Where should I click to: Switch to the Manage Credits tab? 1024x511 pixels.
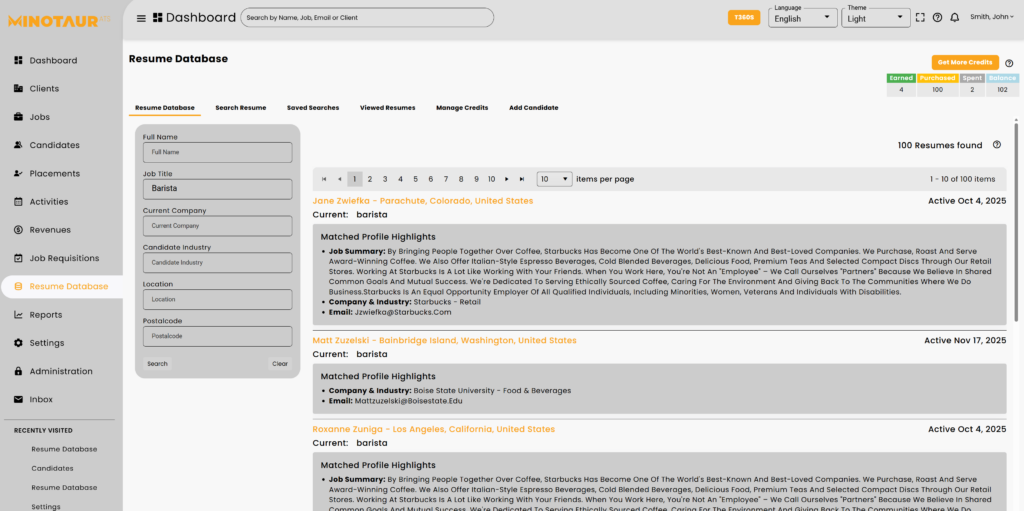pos(462,107)
